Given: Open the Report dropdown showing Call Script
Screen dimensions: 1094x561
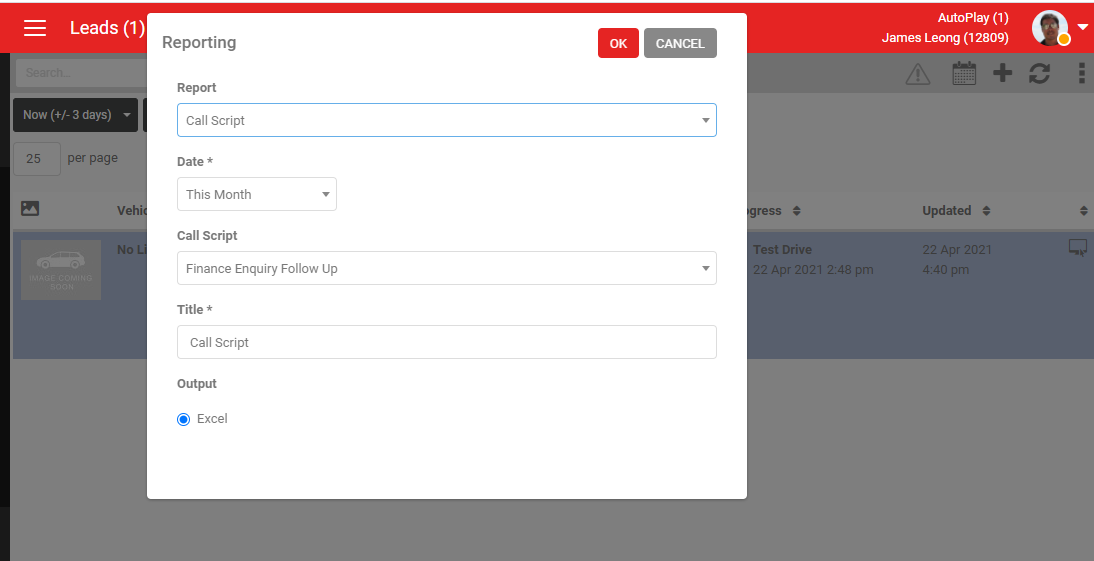Looking at the screenshot, I should coord(447,120).
